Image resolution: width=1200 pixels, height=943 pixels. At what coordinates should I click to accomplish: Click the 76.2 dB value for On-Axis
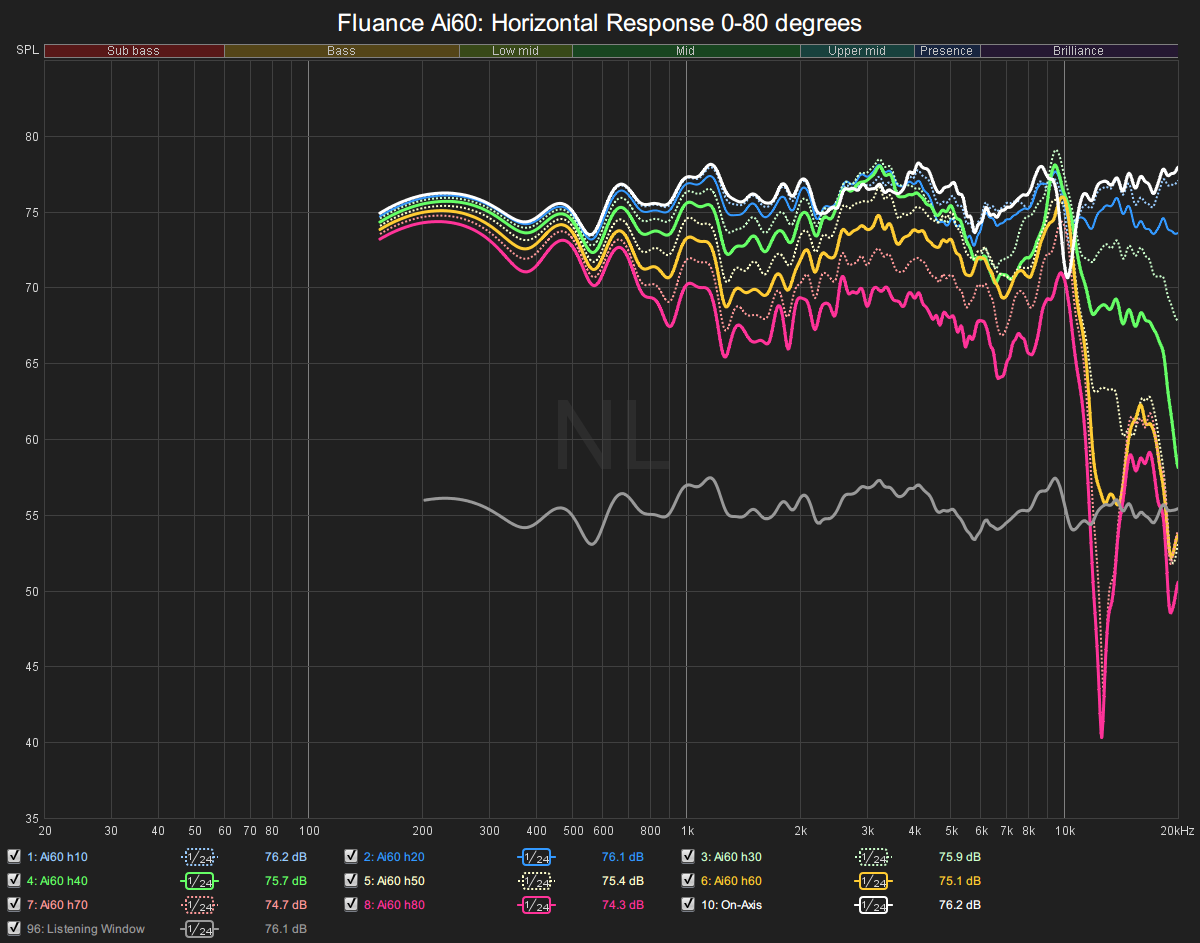click(x=960, y=905)
